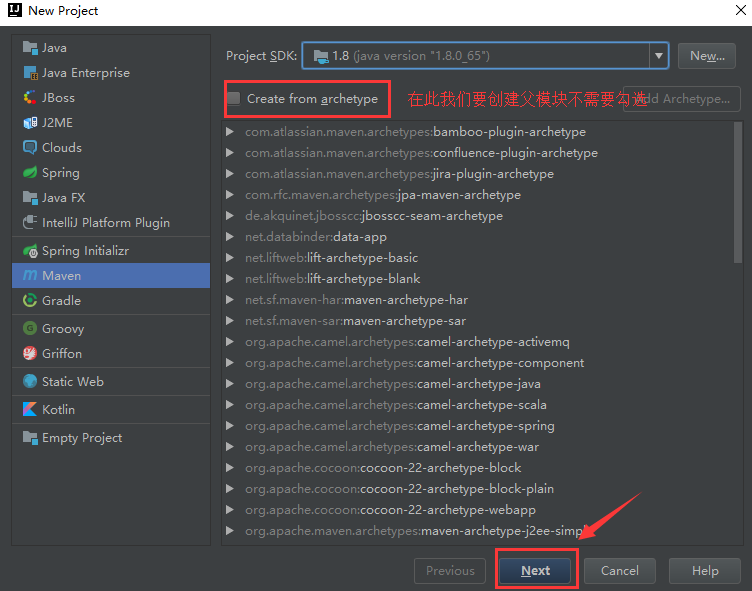Click the Cancel button

click(x=620, y=571)
